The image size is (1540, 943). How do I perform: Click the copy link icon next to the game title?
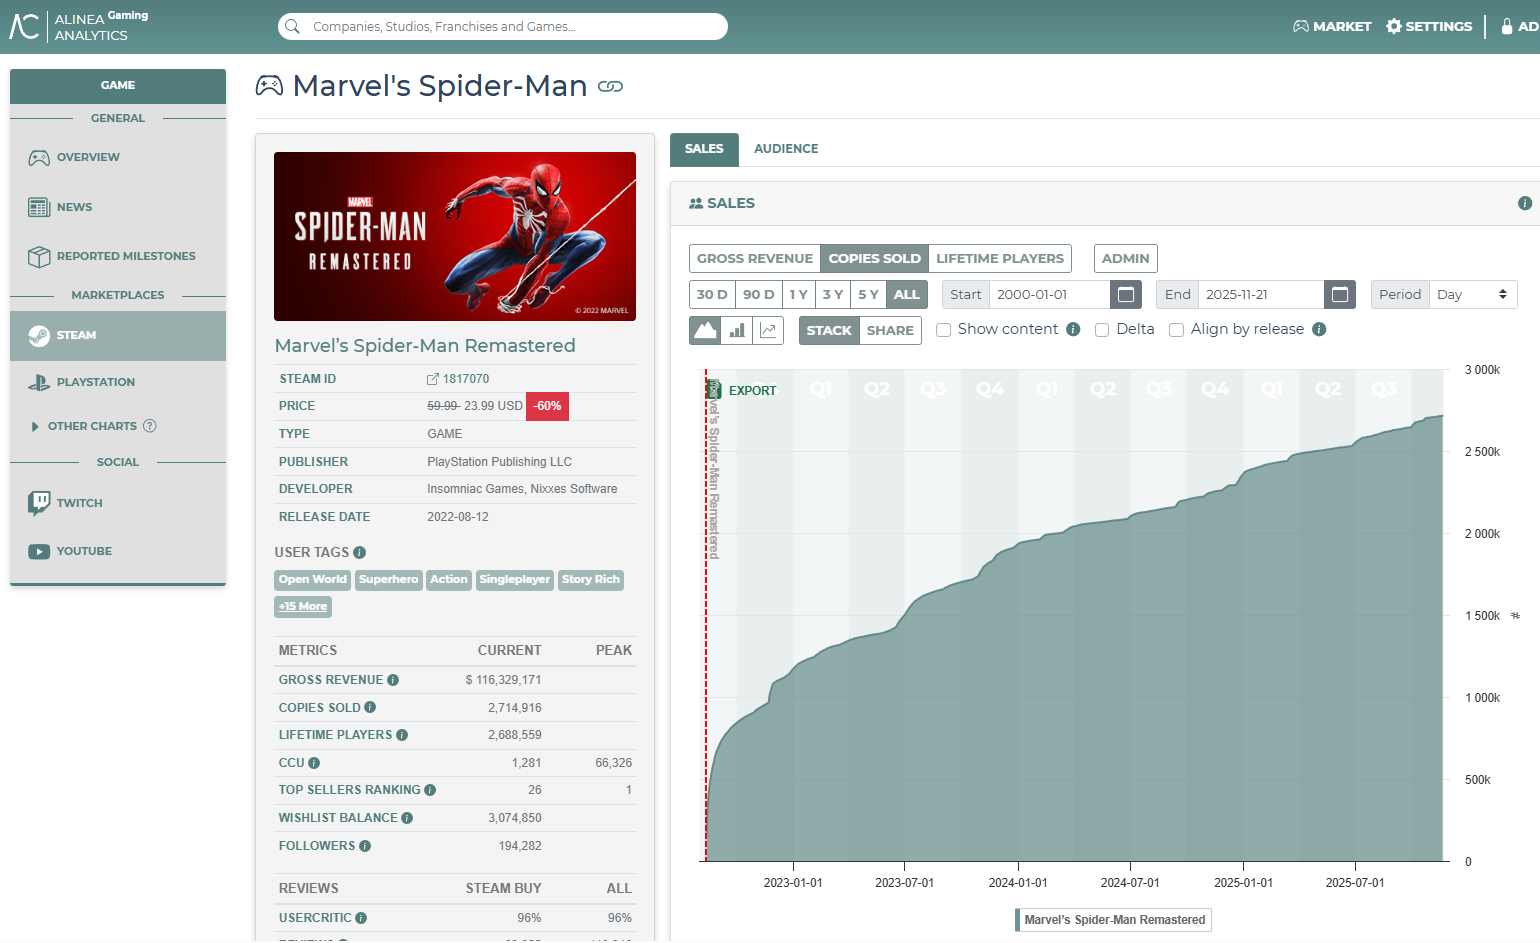[x=611, y=86]
